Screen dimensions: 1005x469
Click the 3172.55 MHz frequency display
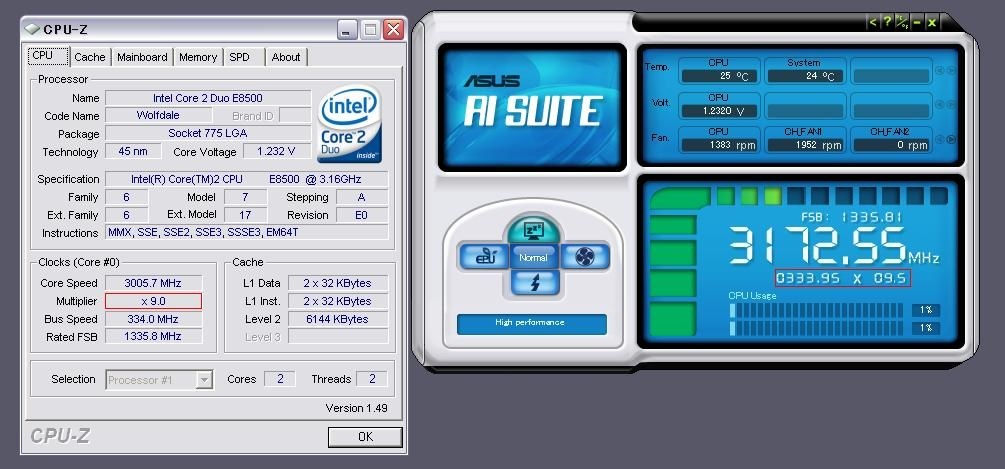[x=835, y=246]
